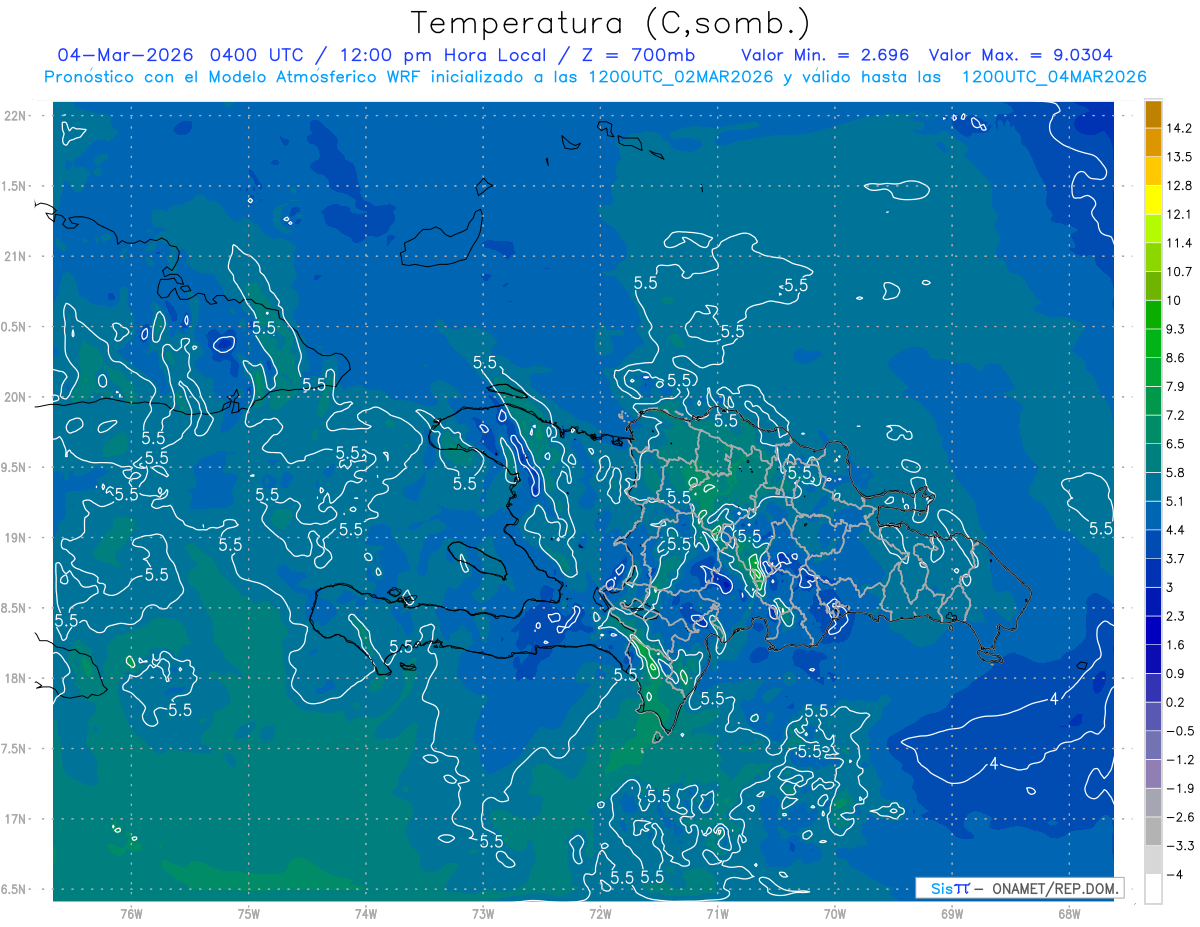Click the '76W' longitude axis label
This screenshot has width=1200, height=927.
pyautogui.click(x=131, y=914)
